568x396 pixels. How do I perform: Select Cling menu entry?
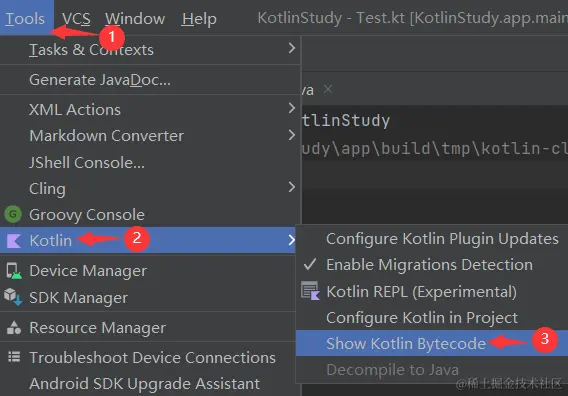point(150,188)
